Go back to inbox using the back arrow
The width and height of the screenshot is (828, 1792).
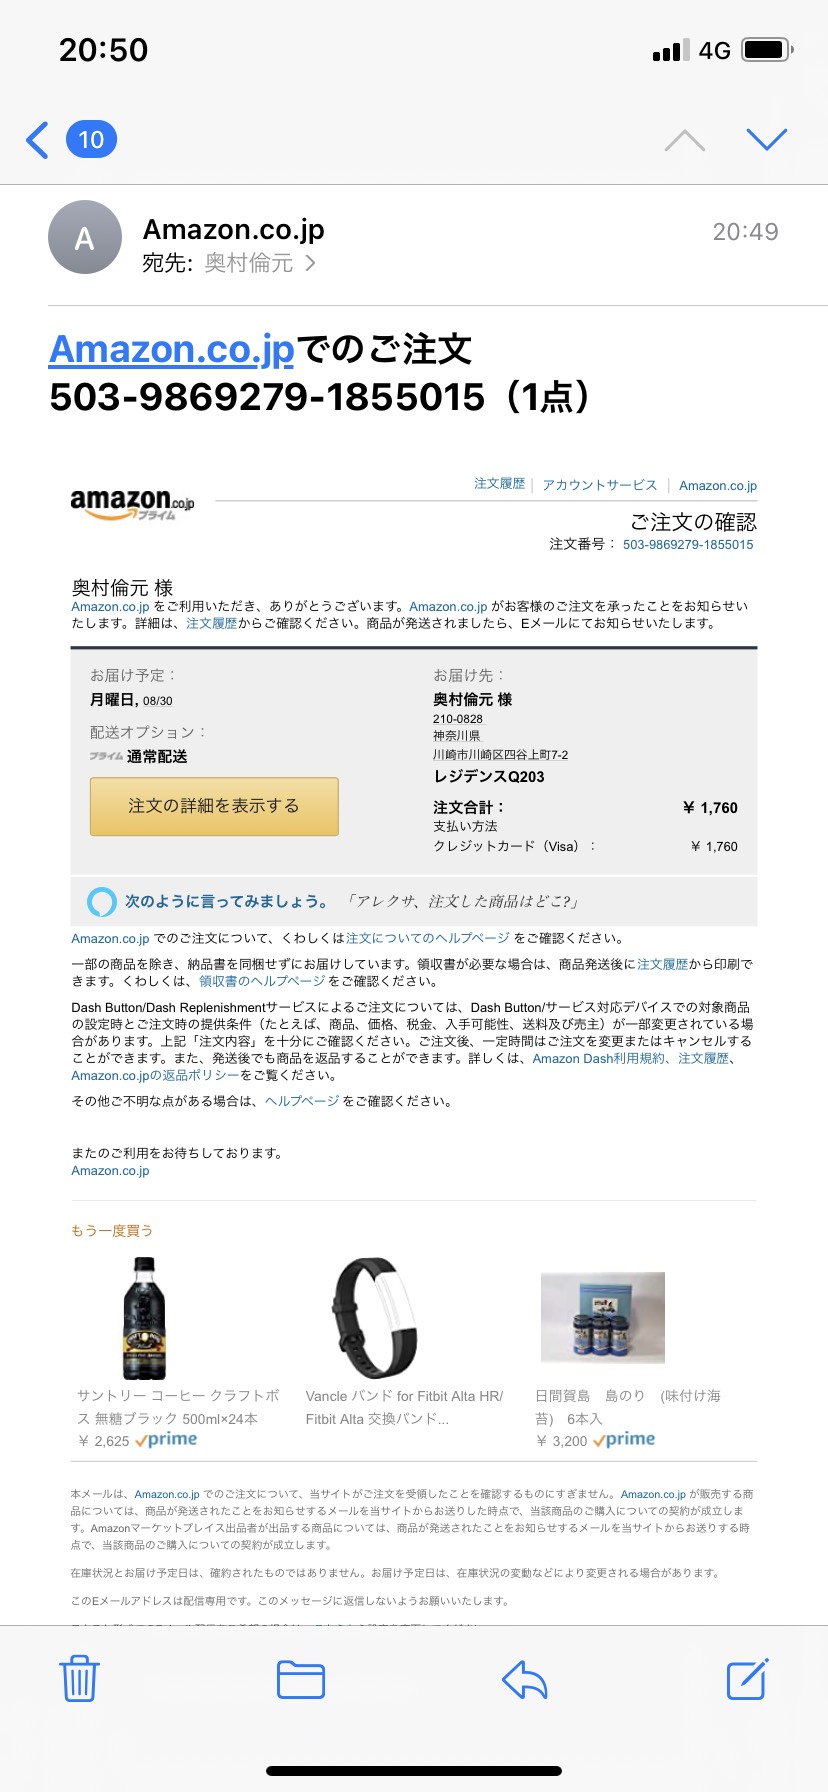pyautogui.click(x=37, y=140)
